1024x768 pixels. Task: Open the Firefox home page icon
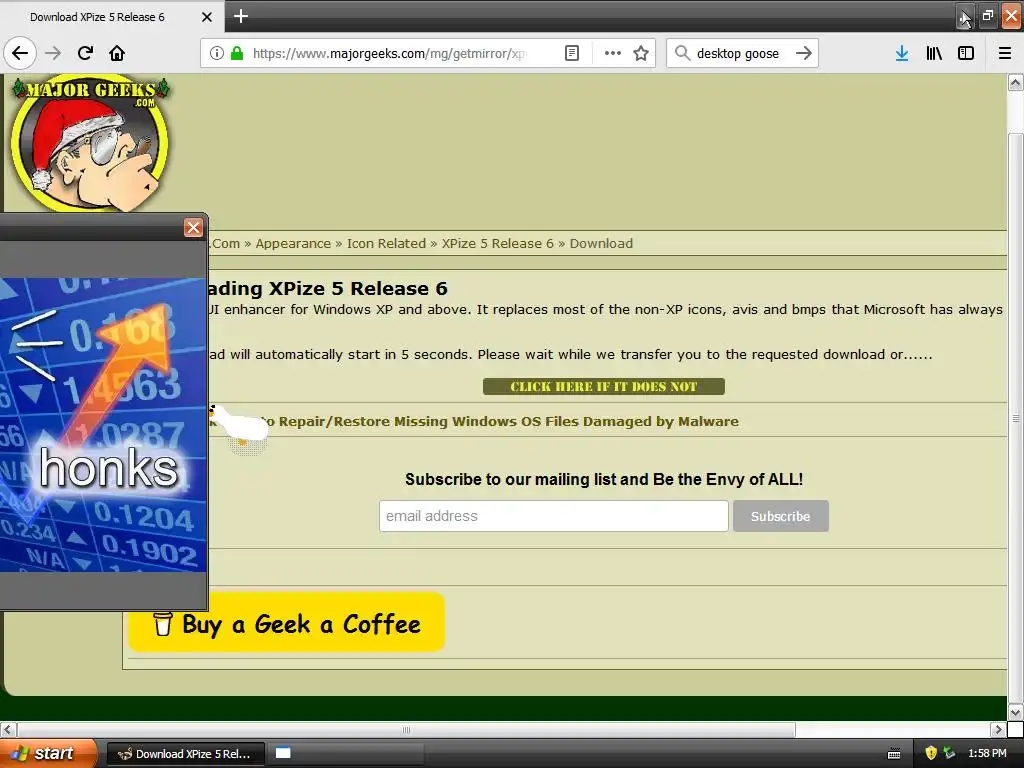coord(117,53)
